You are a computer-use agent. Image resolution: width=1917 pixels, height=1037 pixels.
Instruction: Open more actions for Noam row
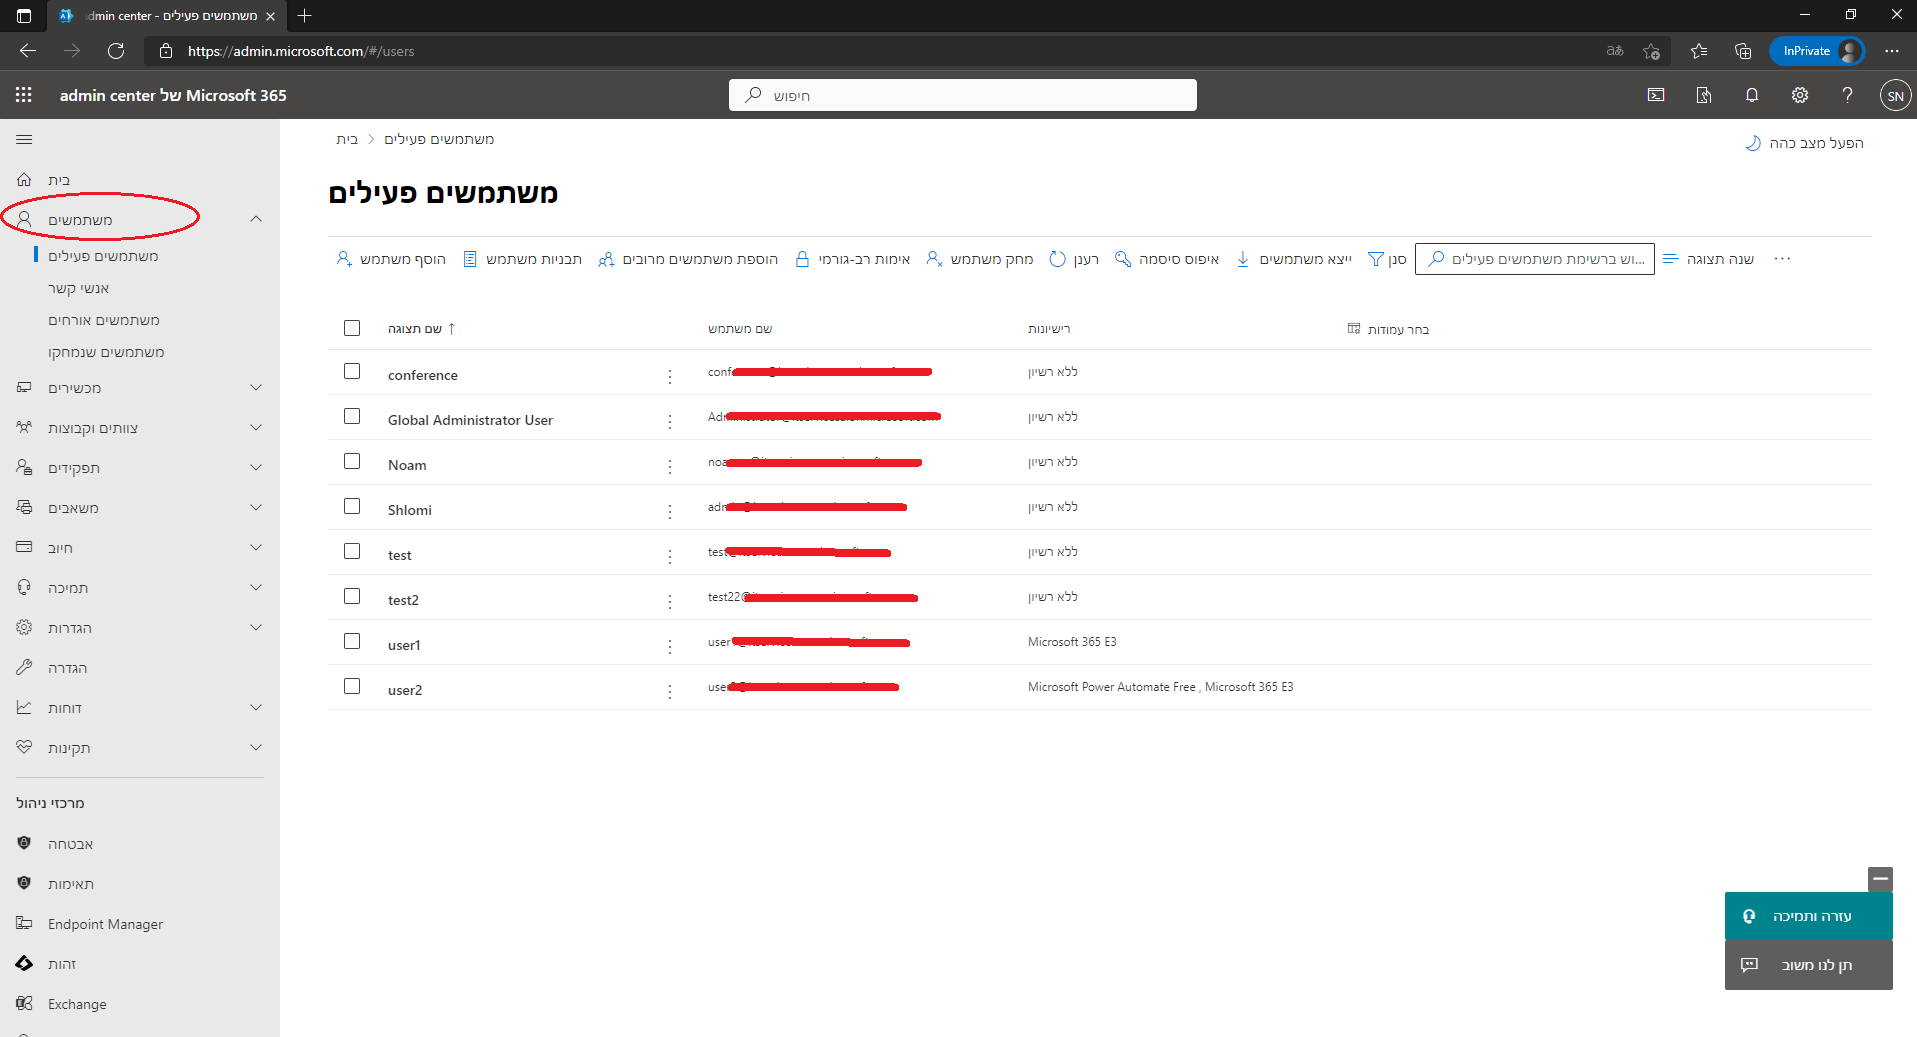click(x=670, y=466)
